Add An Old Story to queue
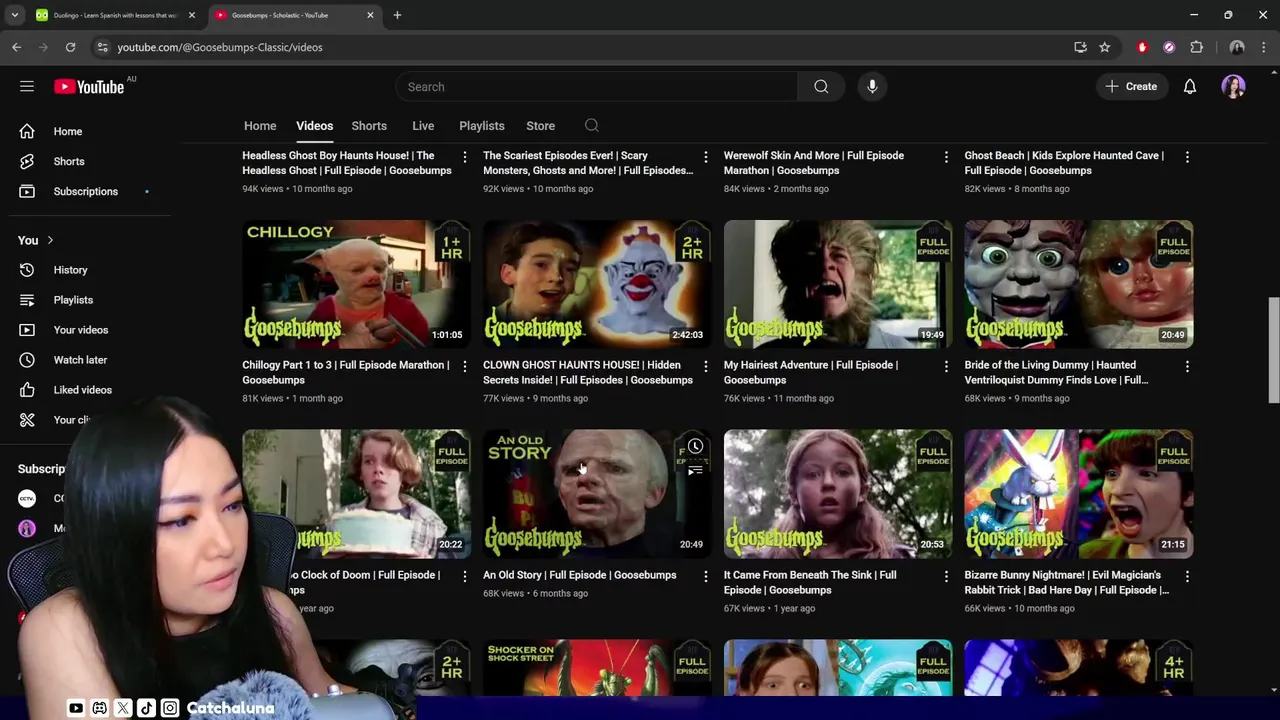 [x=695, y=470]
